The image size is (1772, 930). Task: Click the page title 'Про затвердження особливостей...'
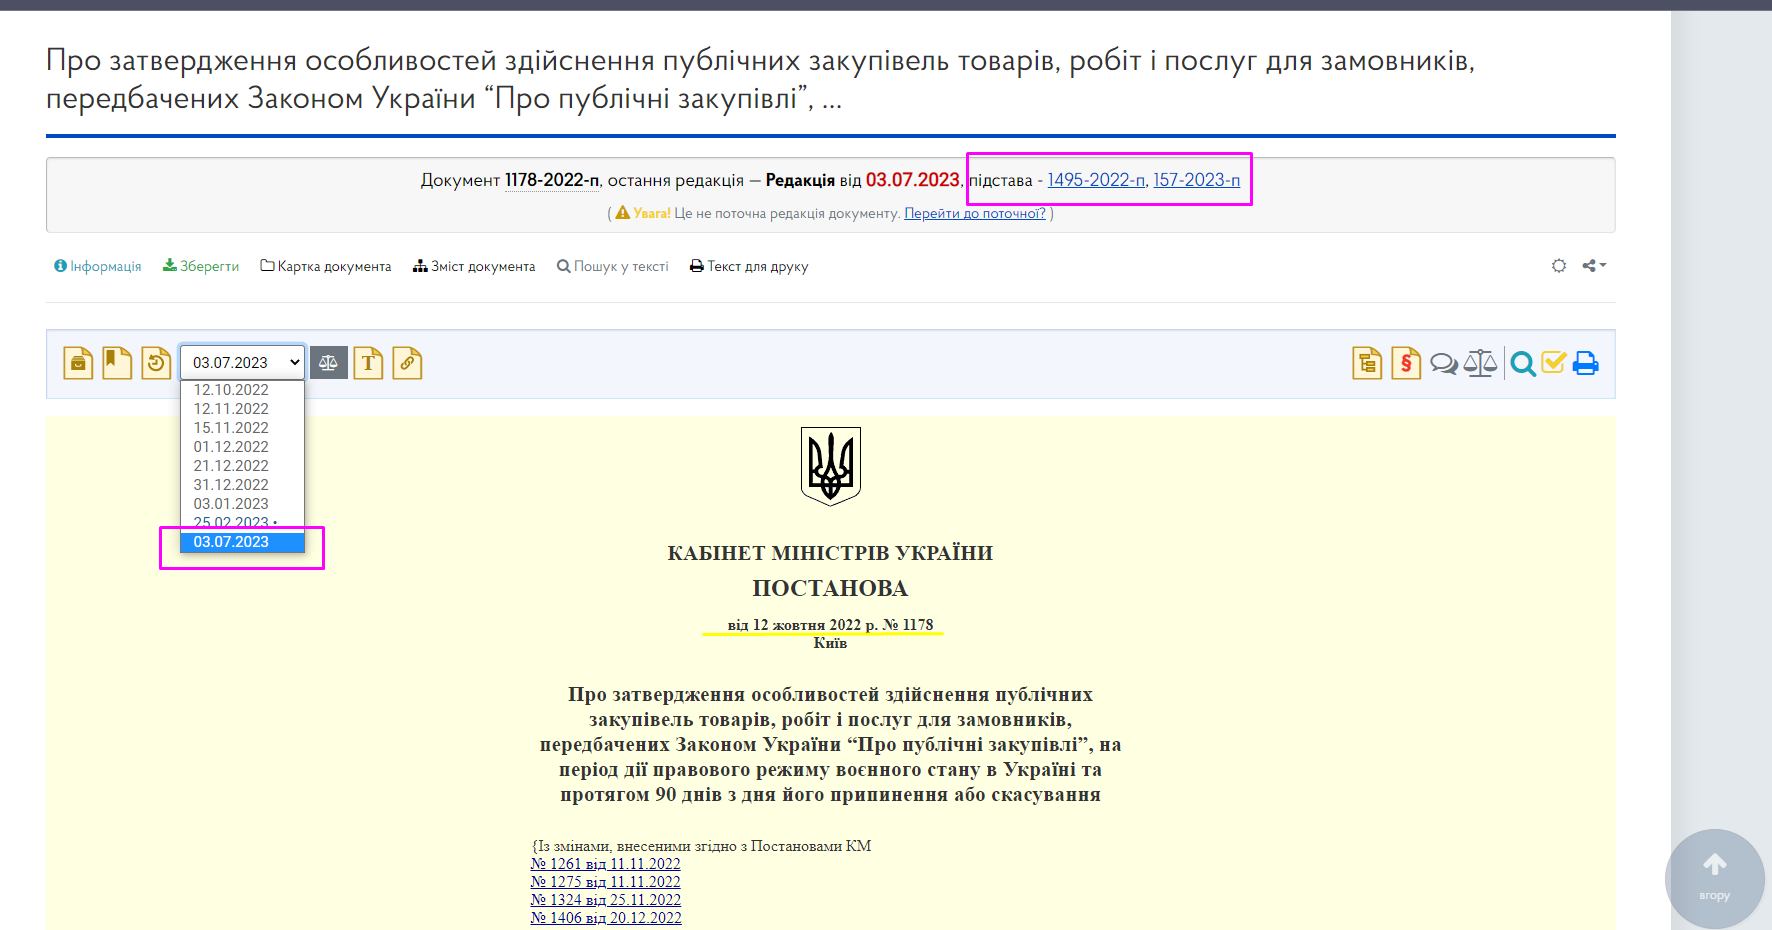[760, 79]
